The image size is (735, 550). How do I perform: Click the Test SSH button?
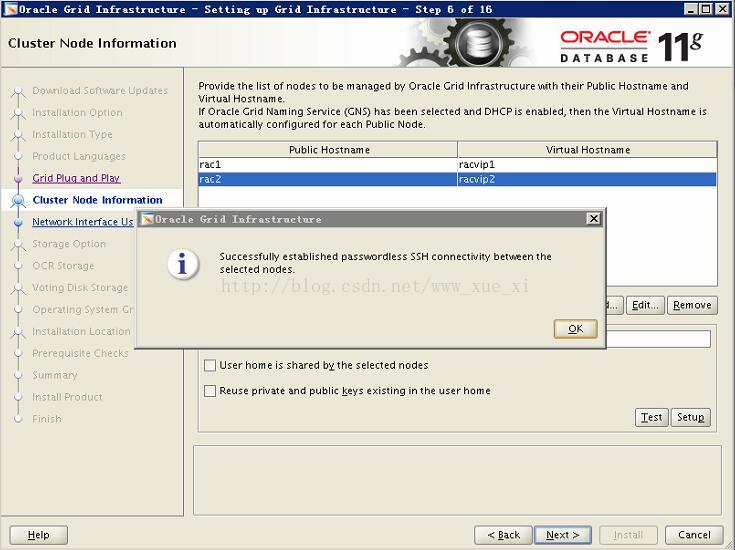(x=652, y=417)
